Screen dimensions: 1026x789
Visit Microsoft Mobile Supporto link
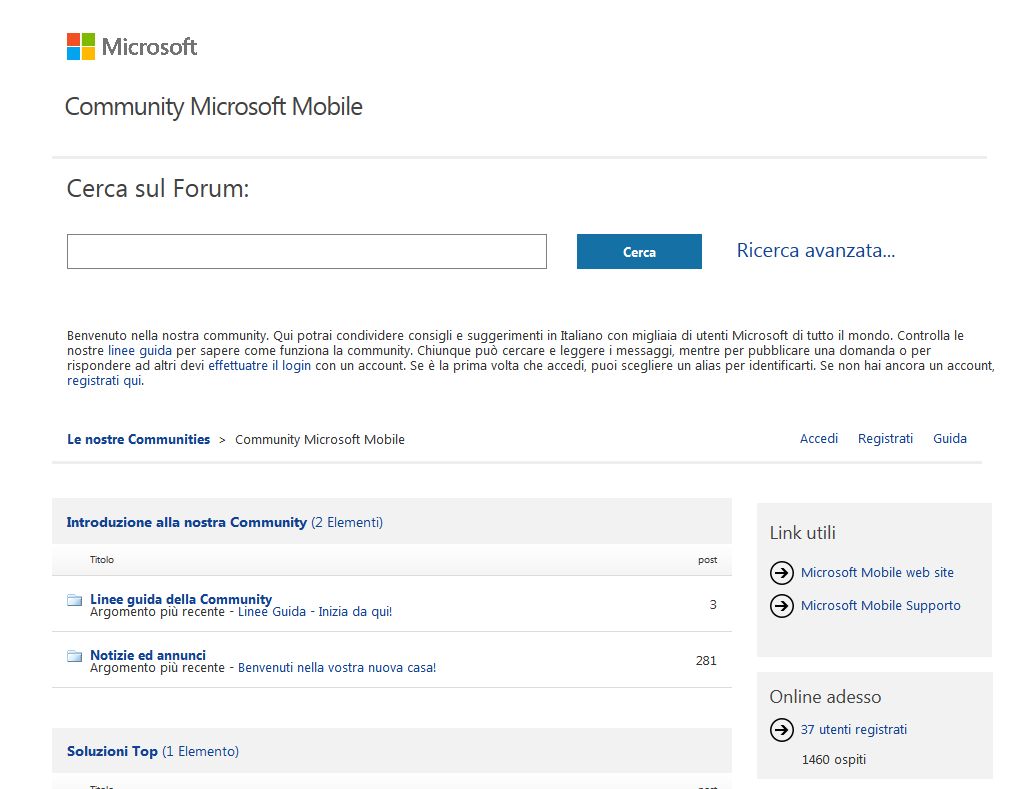(x=880, y=606)
